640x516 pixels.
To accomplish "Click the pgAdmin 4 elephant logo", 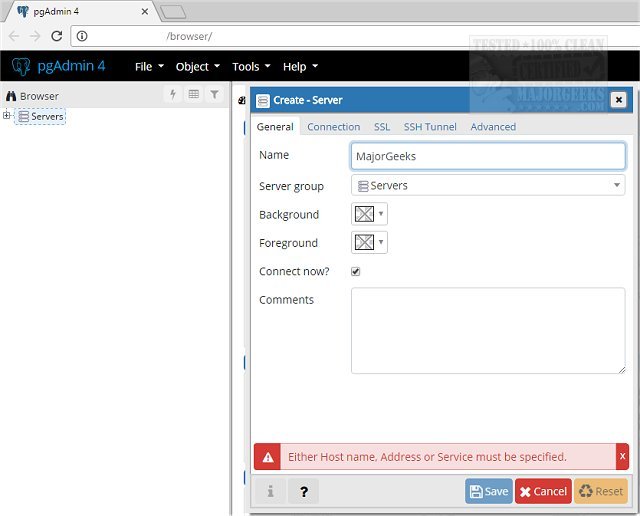I will click(x=21, y=66).
